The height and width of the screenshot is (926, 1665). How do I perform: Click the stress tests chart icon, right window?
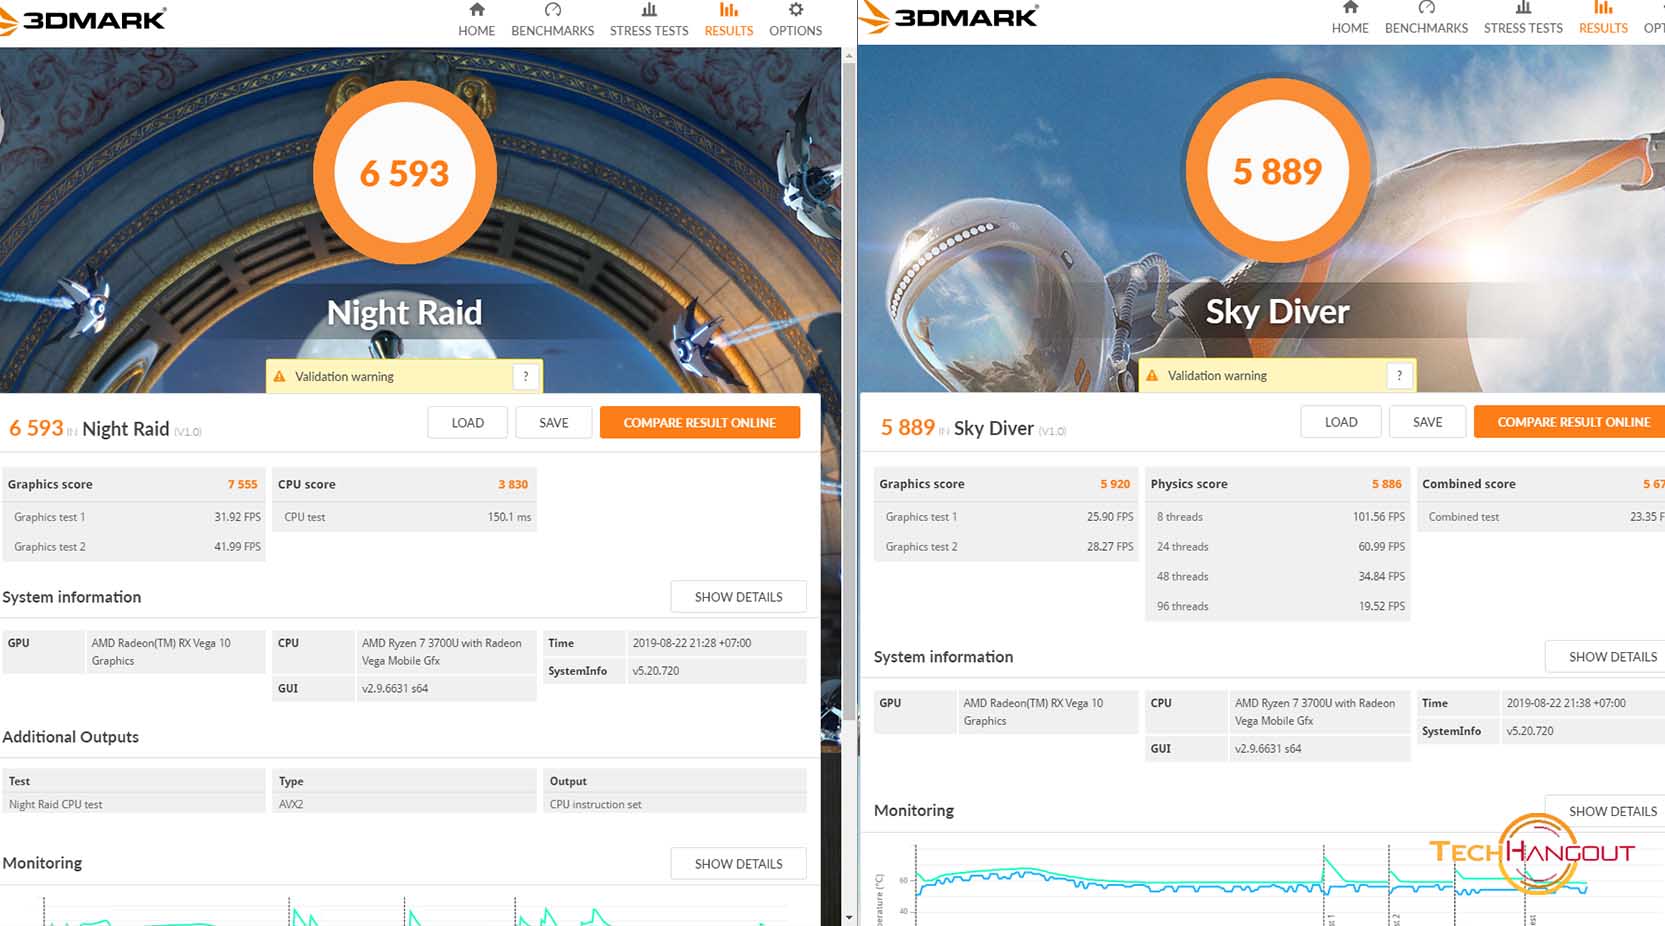pyautogui.click(x=1523, y=7)
